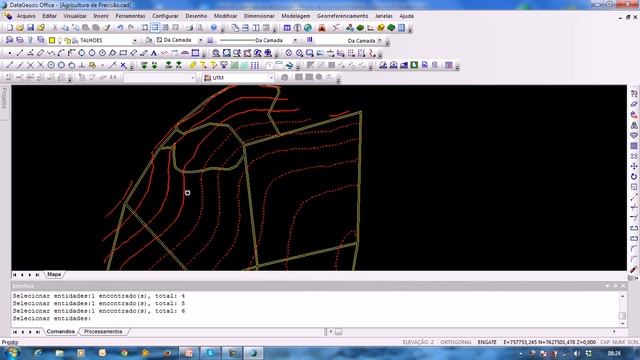Click the first magnifier zoom icon

216,53
